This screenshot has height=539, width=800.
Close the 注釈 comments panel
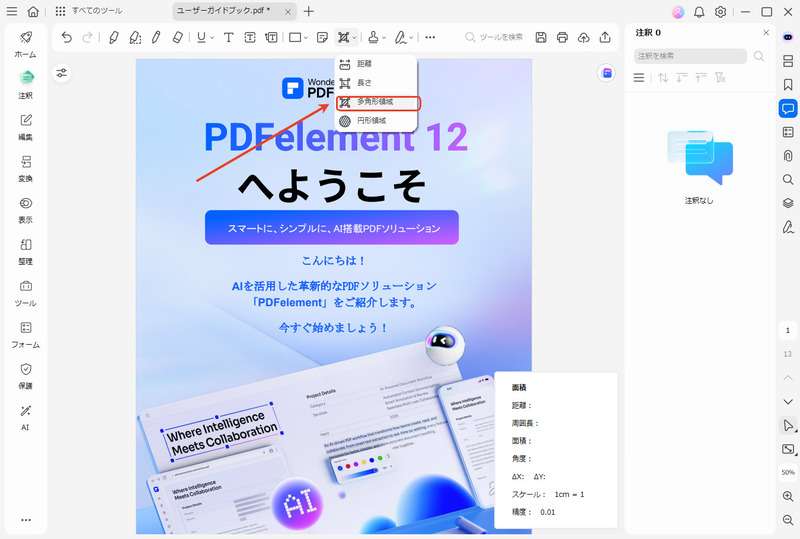[766, 33]
